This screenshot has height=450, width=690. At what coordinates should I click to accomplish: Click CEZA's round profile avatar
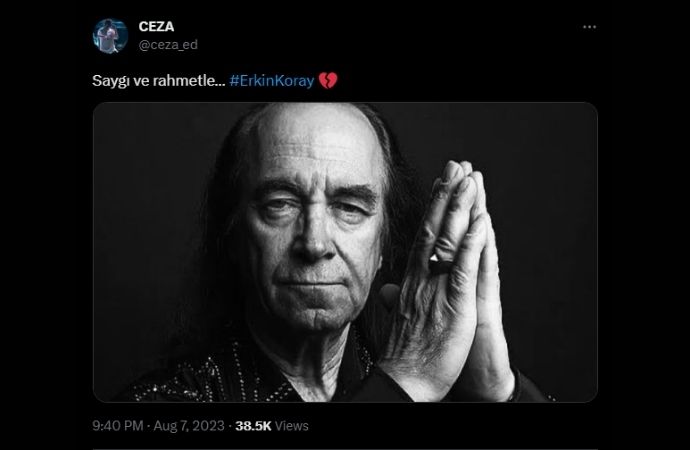(110, 36)
